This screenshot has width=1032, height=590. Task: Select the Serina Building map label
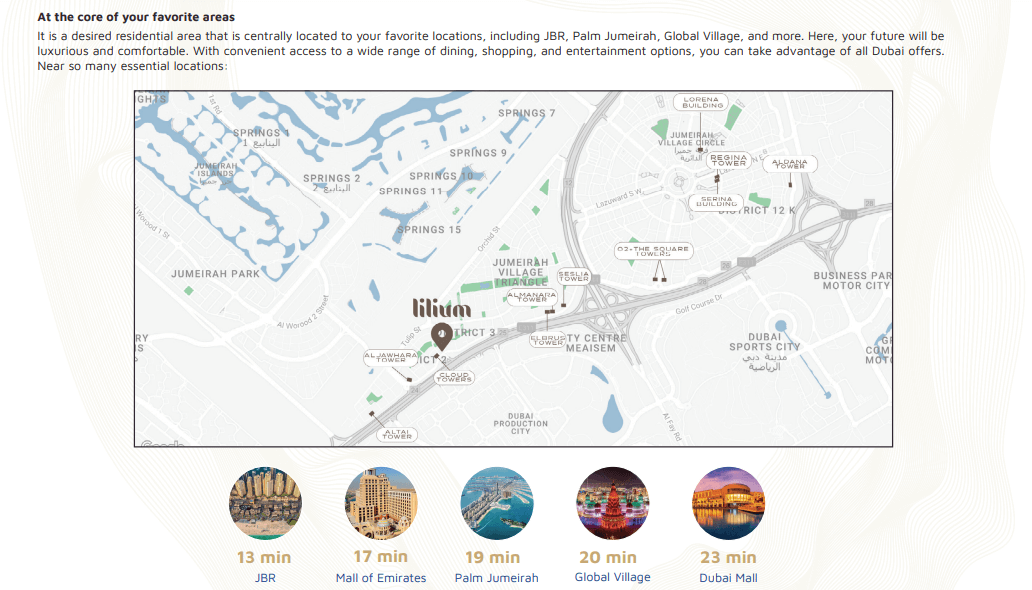716,201
